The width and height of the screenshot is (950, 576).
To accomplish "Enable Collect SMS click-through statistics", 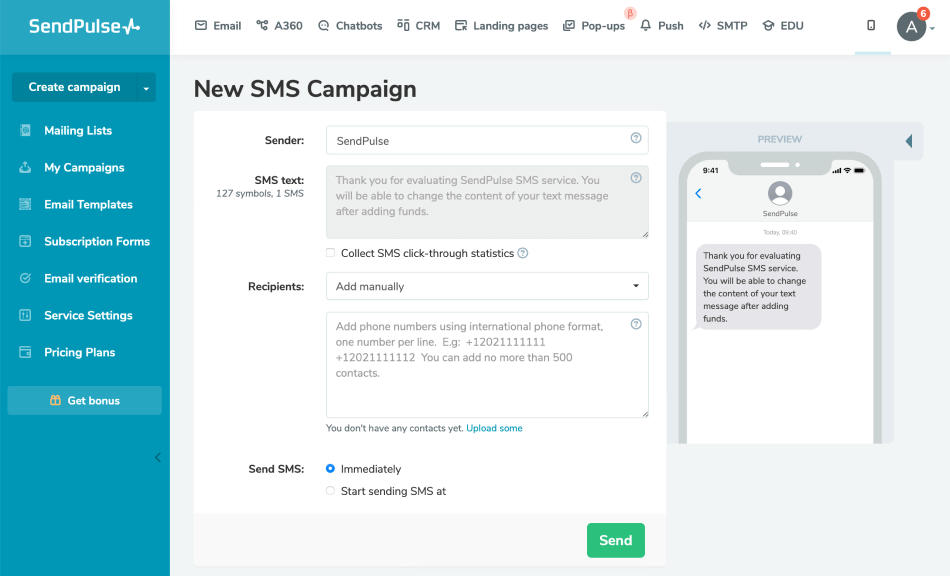I will 331,253.
